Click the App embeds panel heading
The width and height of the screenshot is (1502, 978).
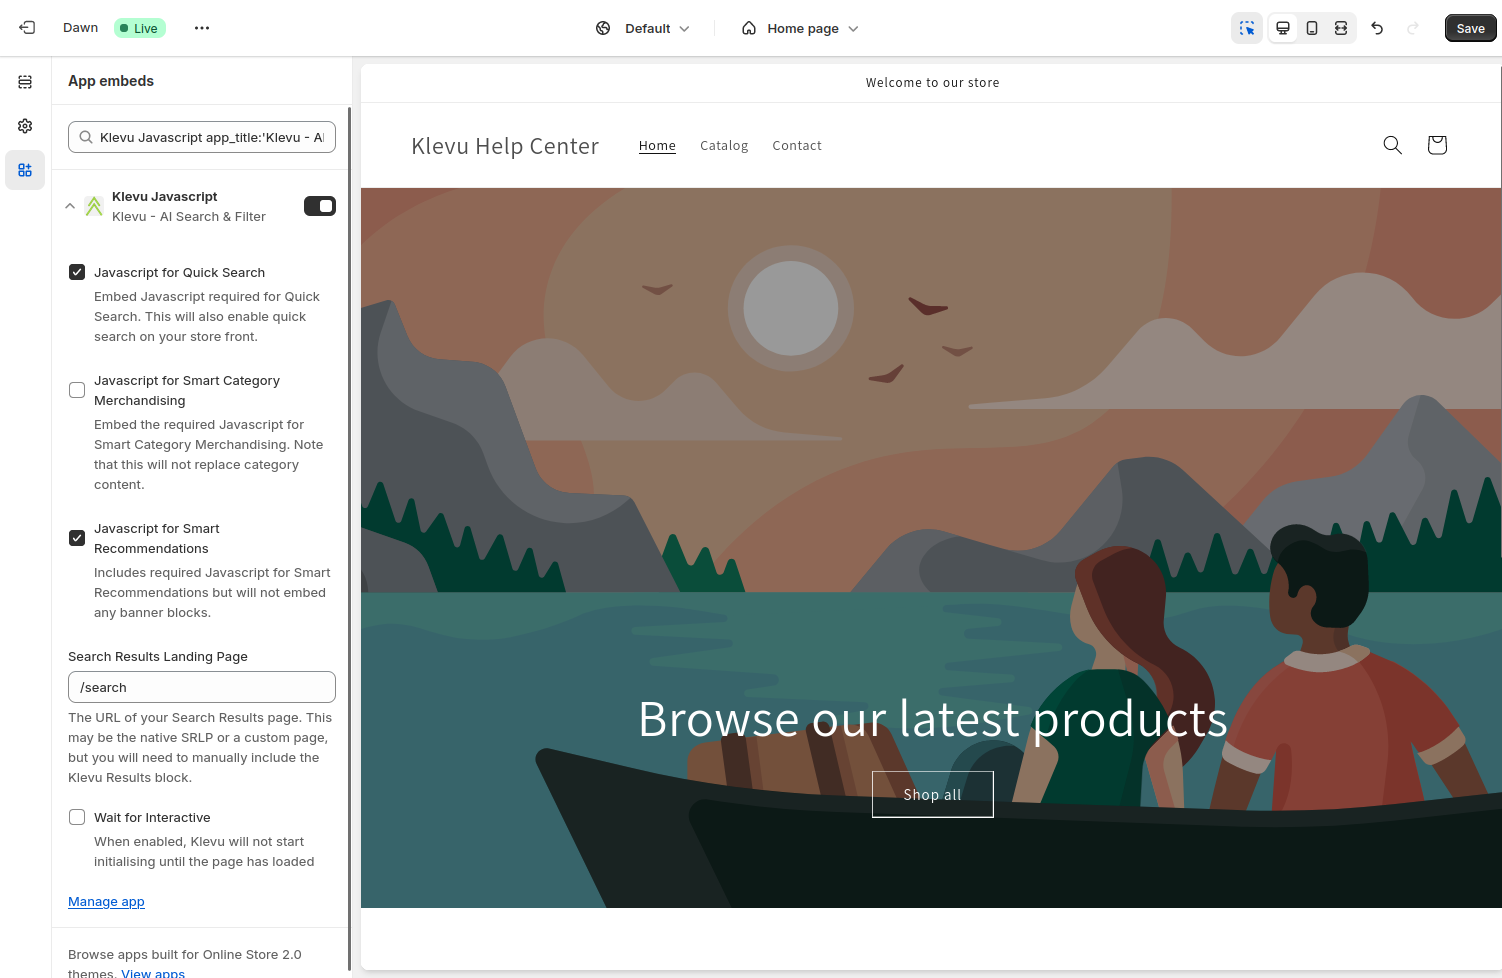[111, 81]
